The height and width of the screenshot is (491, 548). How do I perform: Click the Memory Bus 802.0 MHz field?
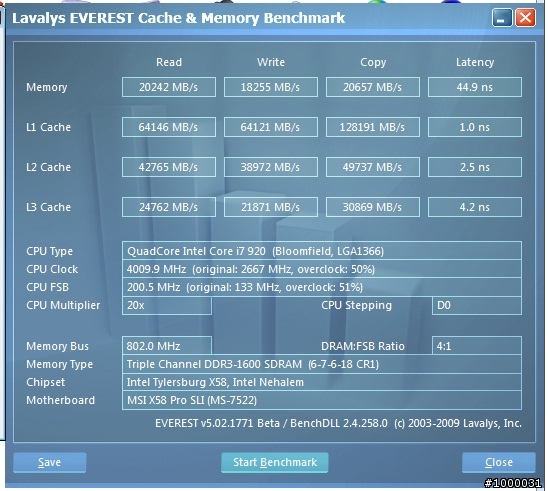click(x=167, y=346)
